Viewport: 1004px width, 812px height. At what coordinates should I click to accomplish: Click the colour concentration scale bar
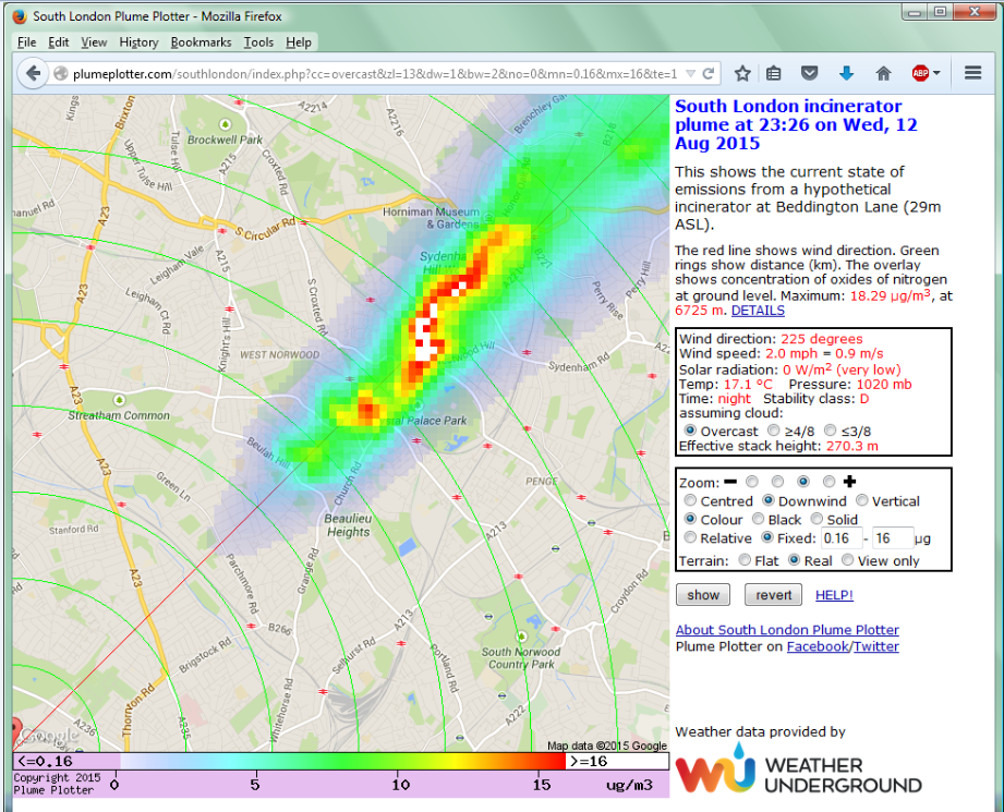[x=342, y=761]
